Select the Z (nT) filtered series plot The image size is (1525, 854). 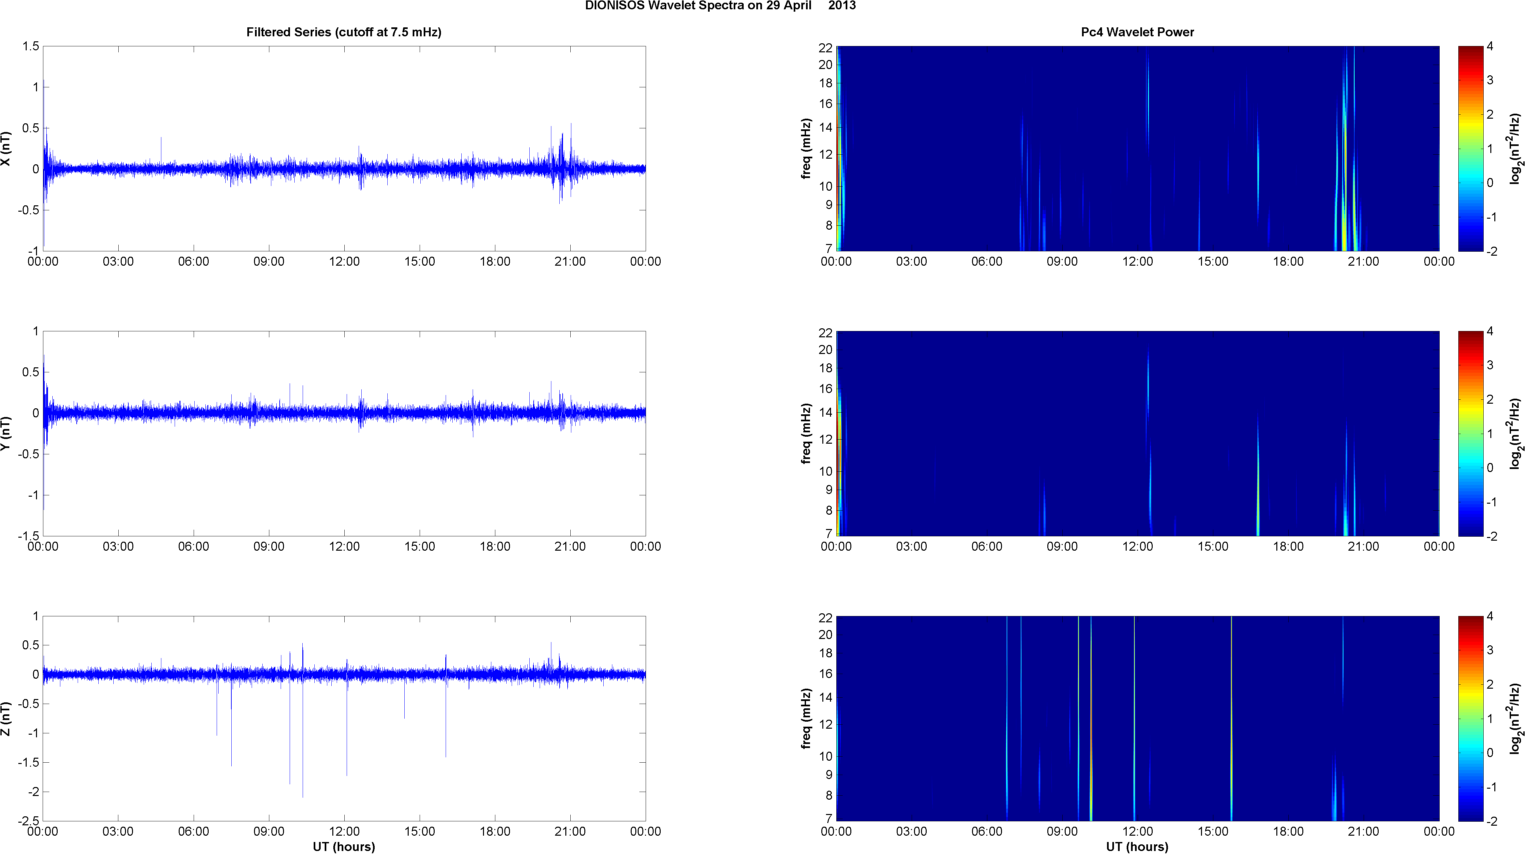(344, 718)
